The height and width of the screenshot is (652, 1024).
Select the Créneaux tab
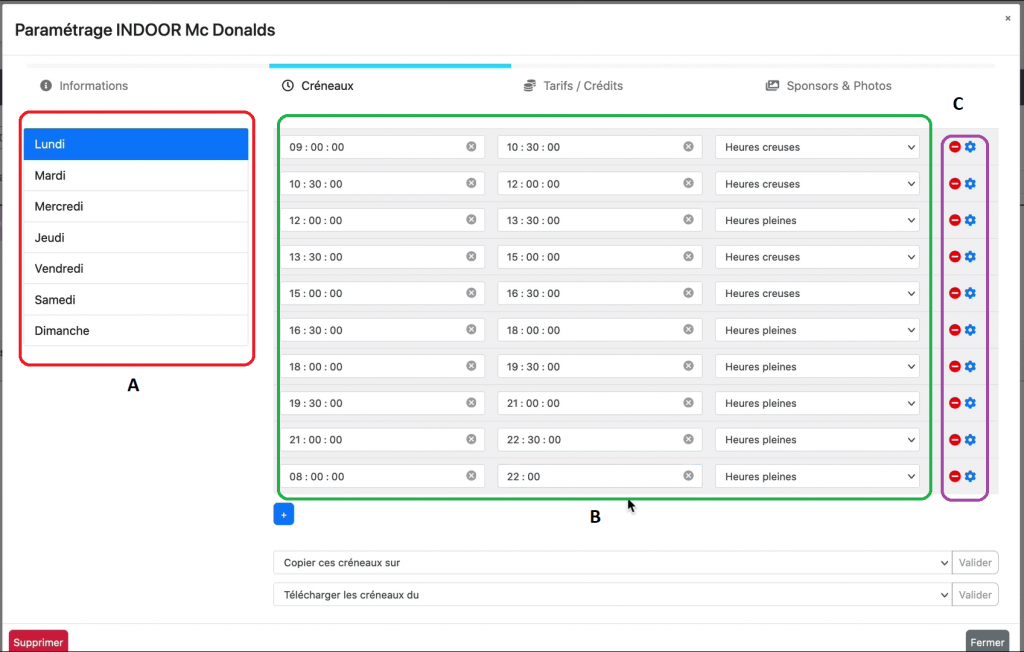coord(318,86)
